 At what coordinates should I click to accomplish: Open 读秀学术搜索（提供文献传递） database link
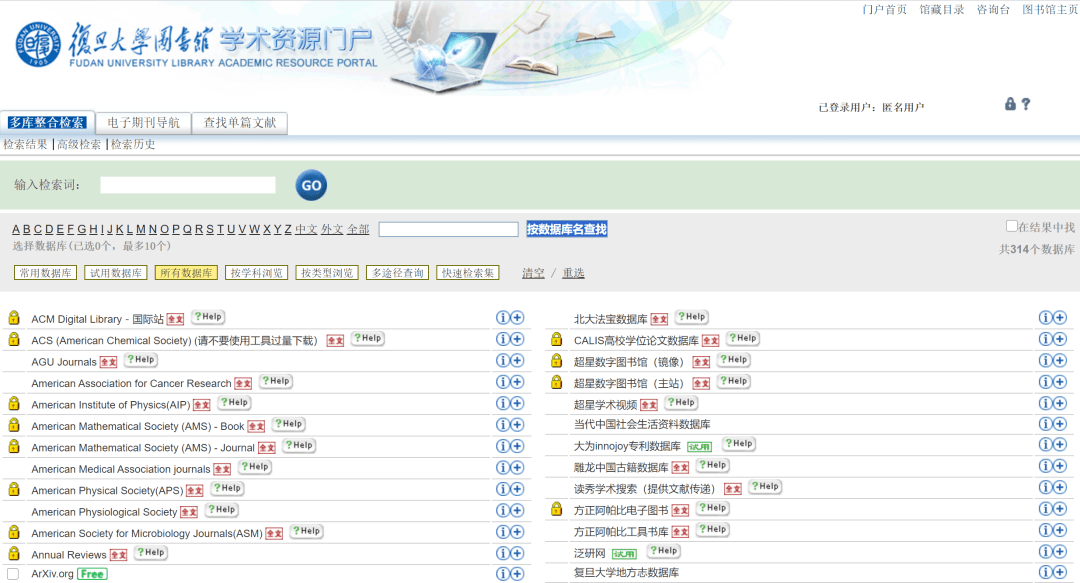point(644,489)
